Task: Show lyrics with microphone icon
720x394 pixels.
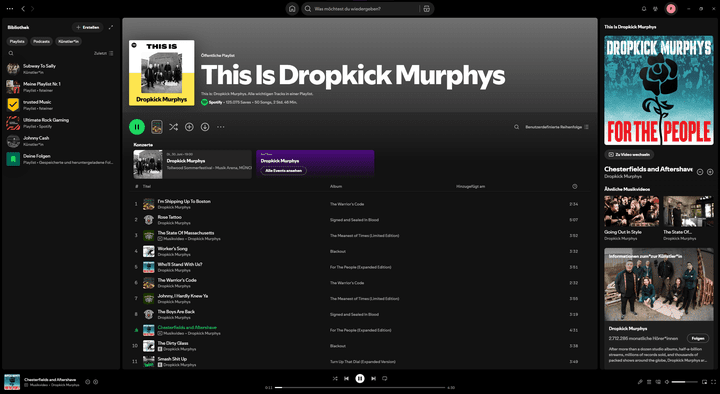Action: point(640,382)
